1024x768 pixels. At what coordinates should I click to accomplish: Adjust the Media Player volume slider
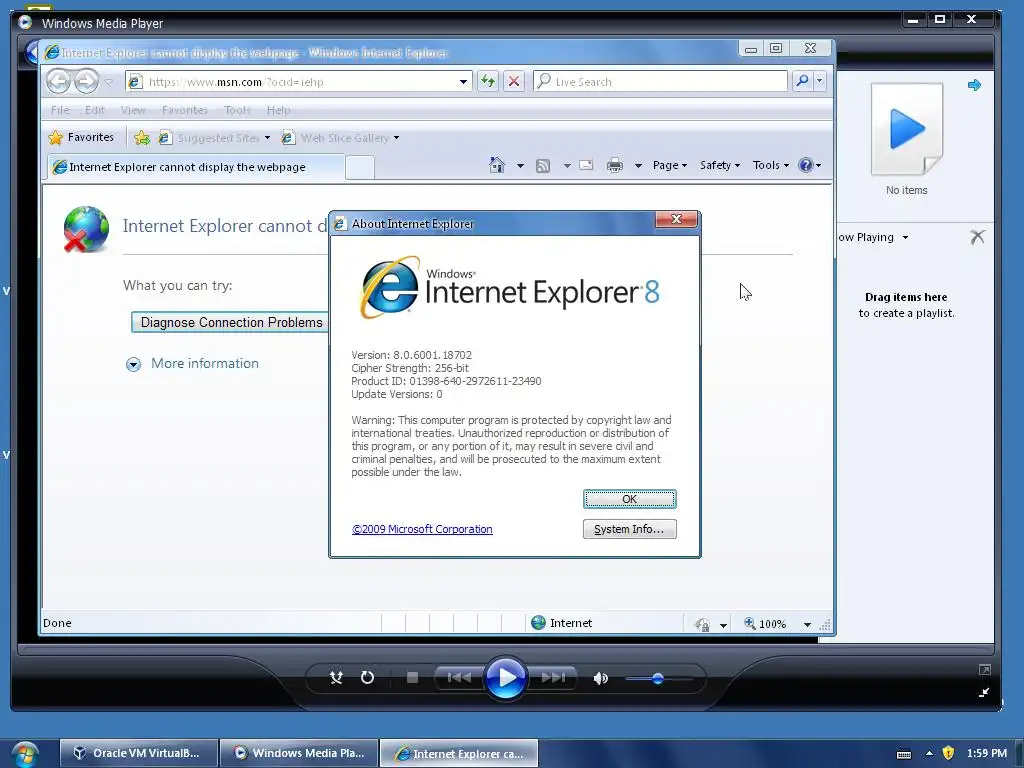click(x=658, y=679)
